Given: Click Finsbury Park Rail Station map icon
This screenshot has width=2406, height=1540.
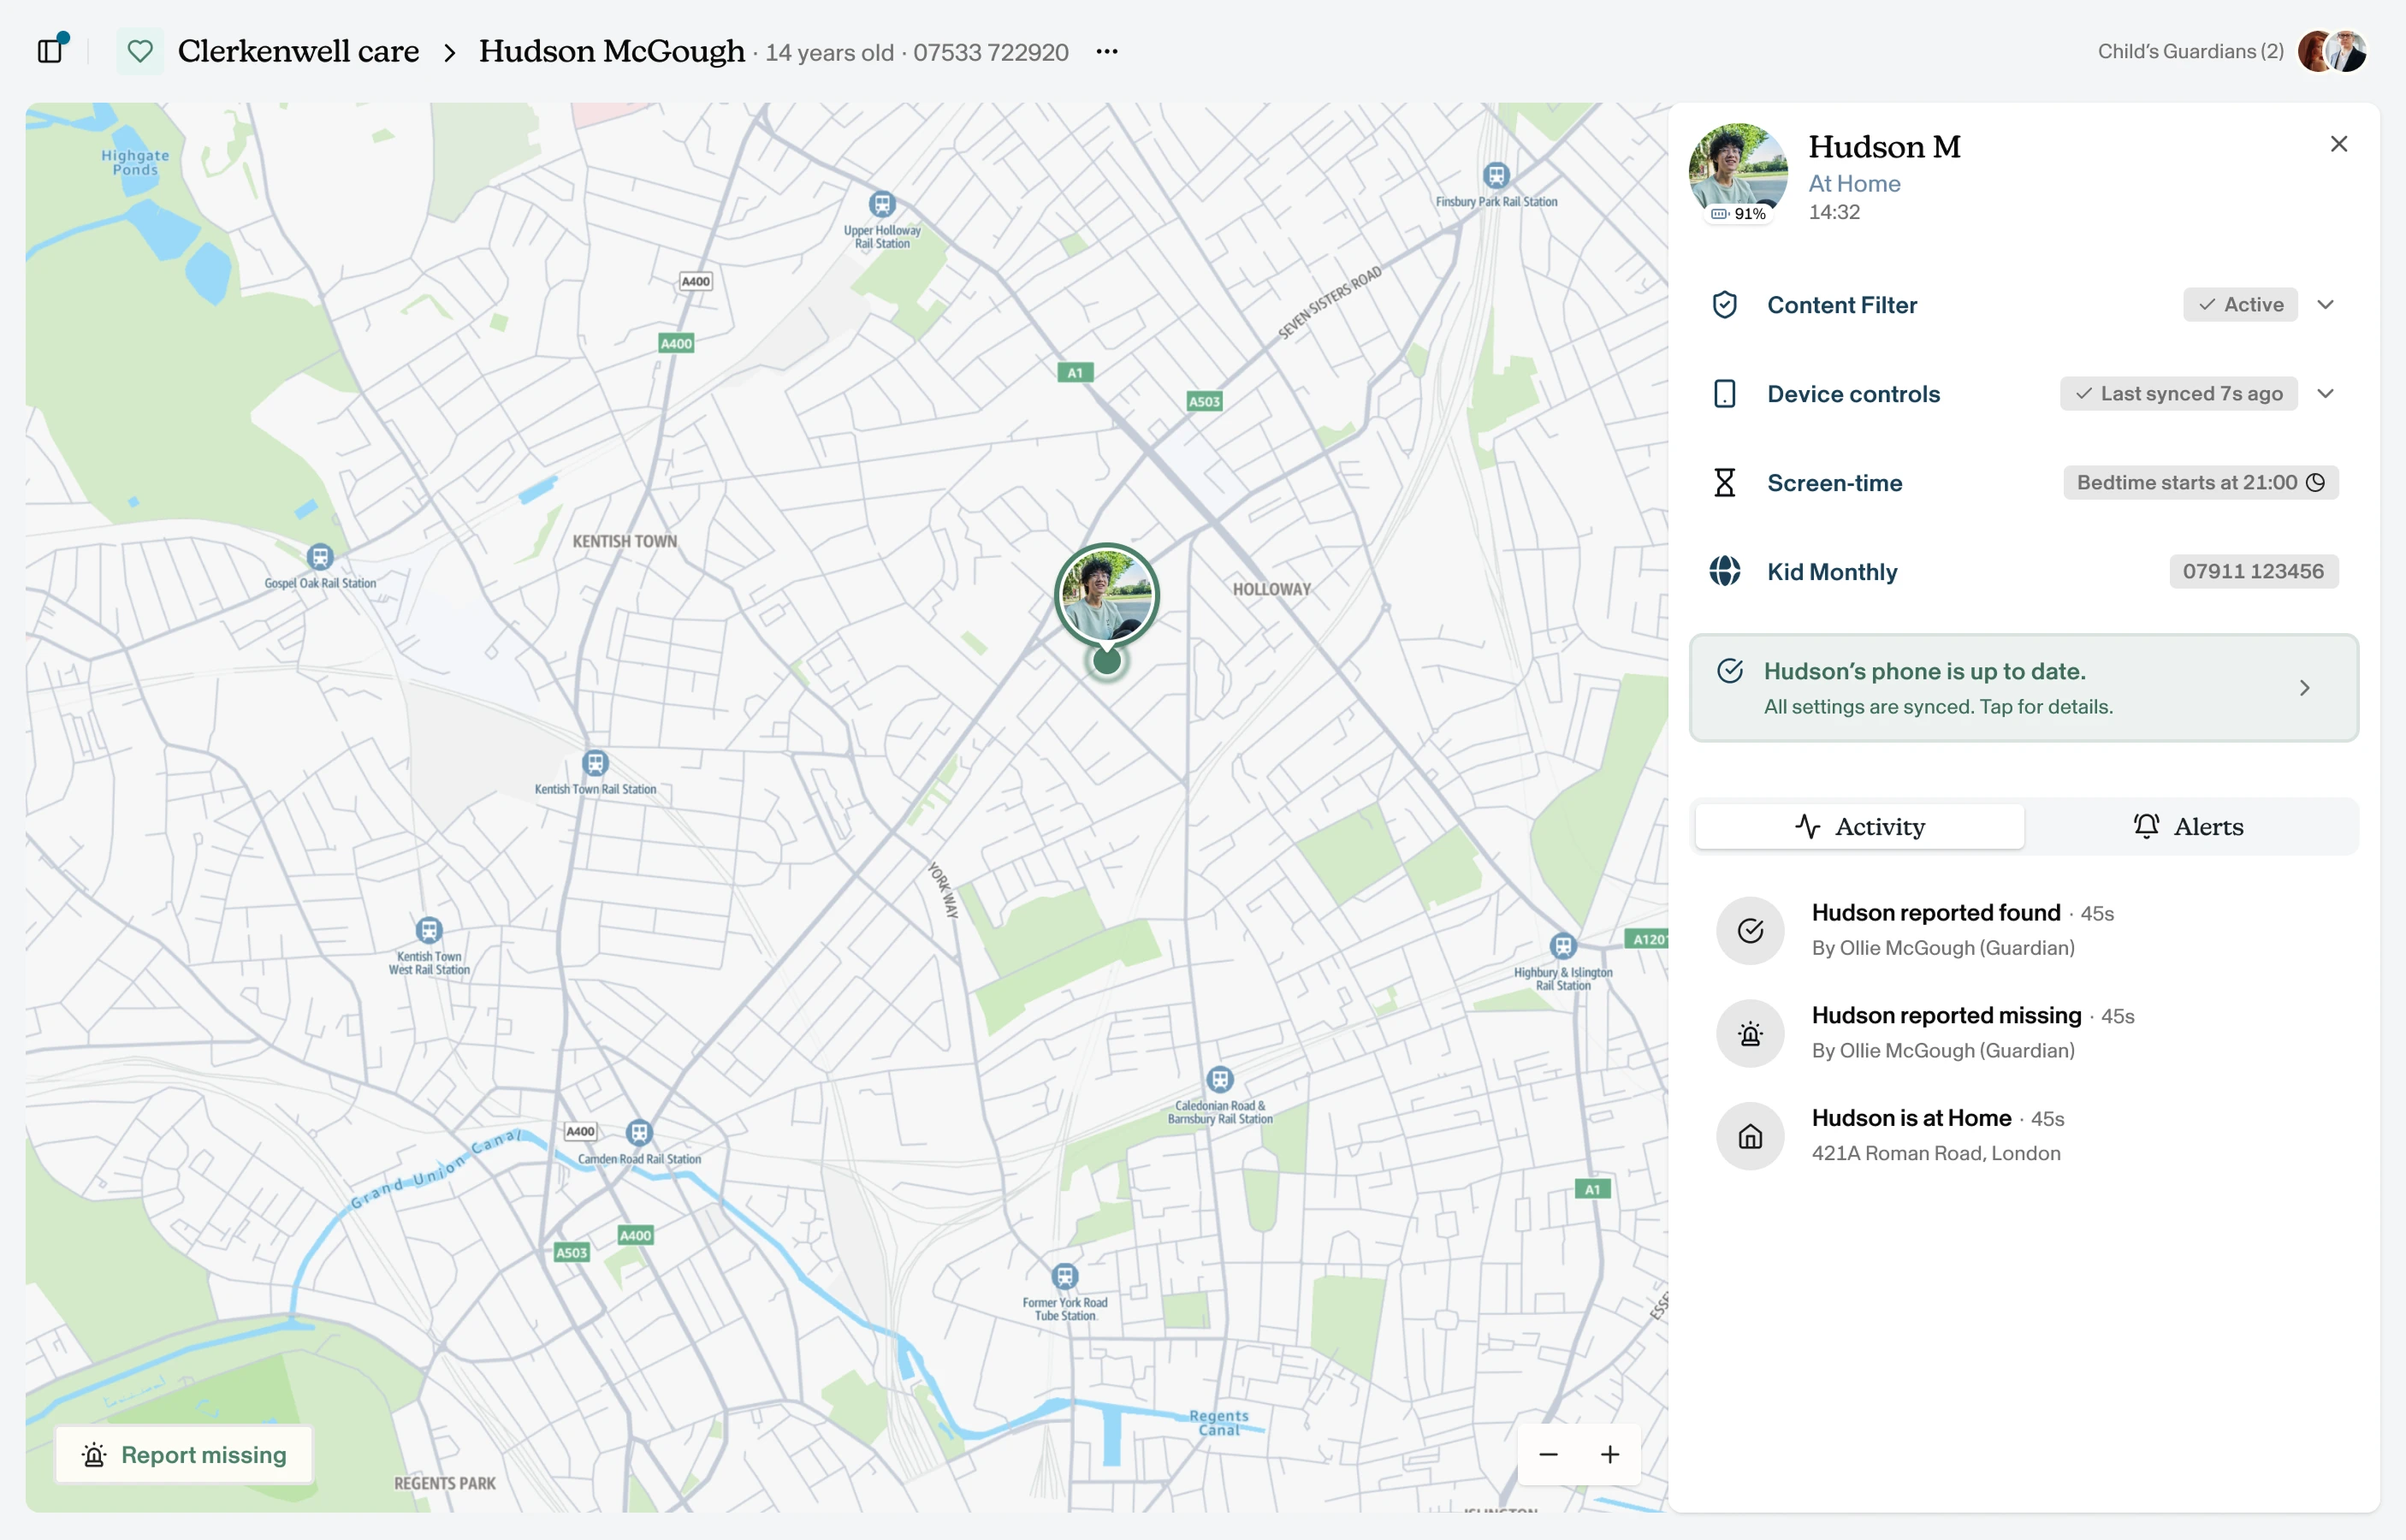Looking at the screenshot, I should coord(1496,176).
